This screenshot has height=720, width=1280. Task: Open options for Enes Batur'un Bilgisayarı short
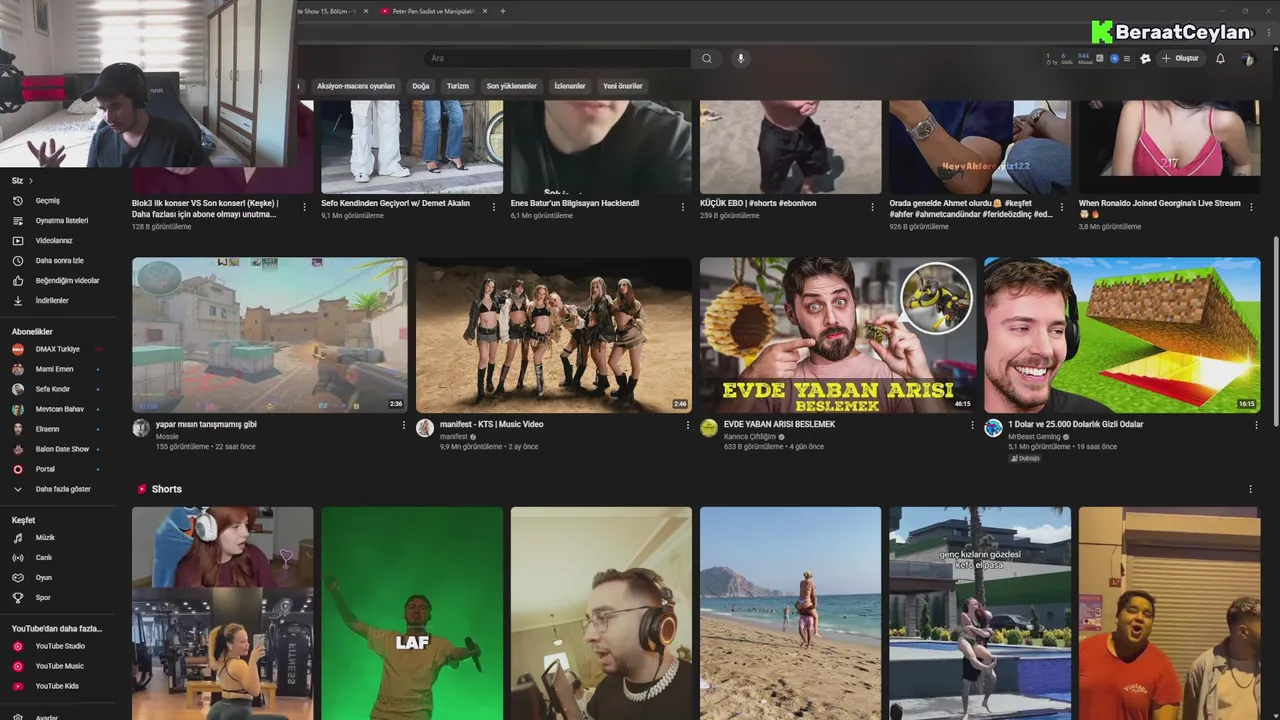(683, 207)
